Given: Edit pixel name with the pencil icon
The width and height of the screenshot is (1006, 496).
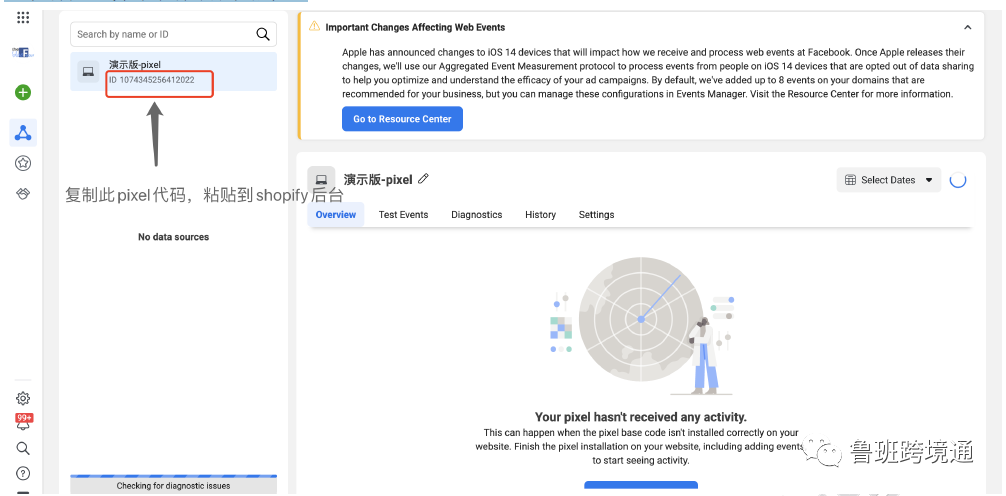Looking at the screenshot, I should 423,179.
